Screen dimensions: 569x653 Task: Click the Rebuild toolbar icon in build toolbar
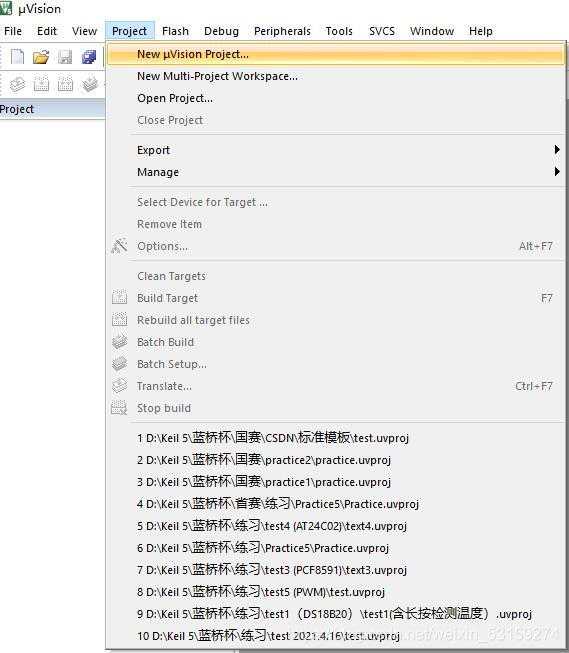(65, 85)
